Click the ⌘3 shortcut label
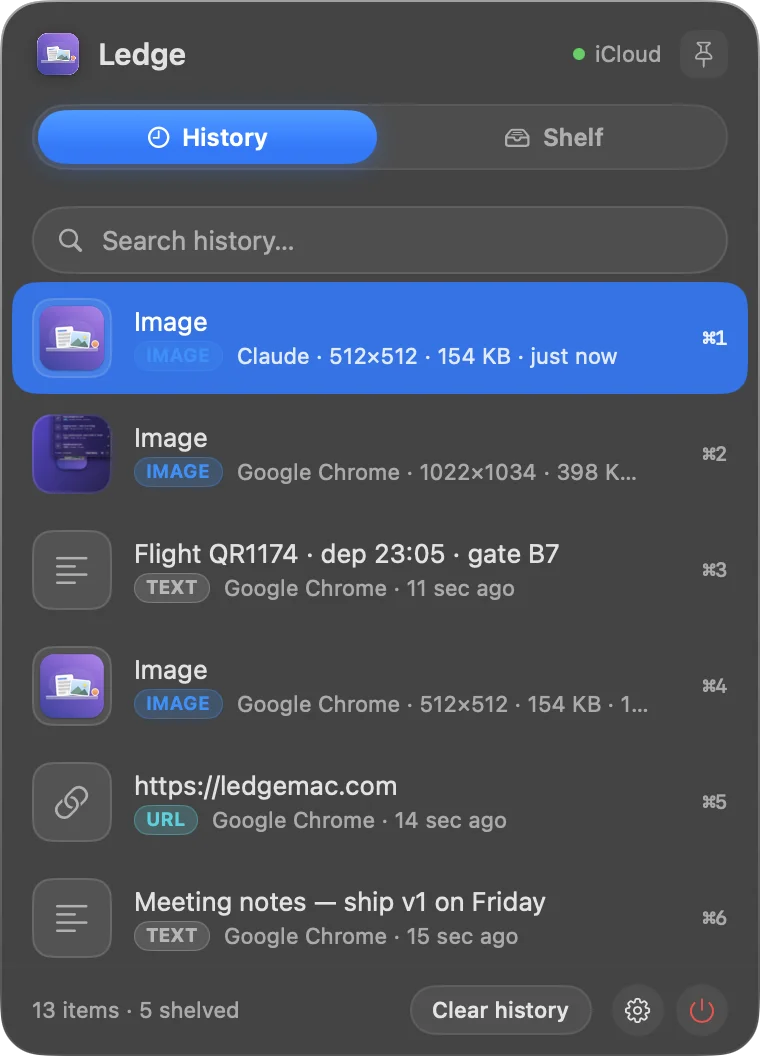Image resolution: width=760 pixels, height=1056 pixels. point(714,570)
